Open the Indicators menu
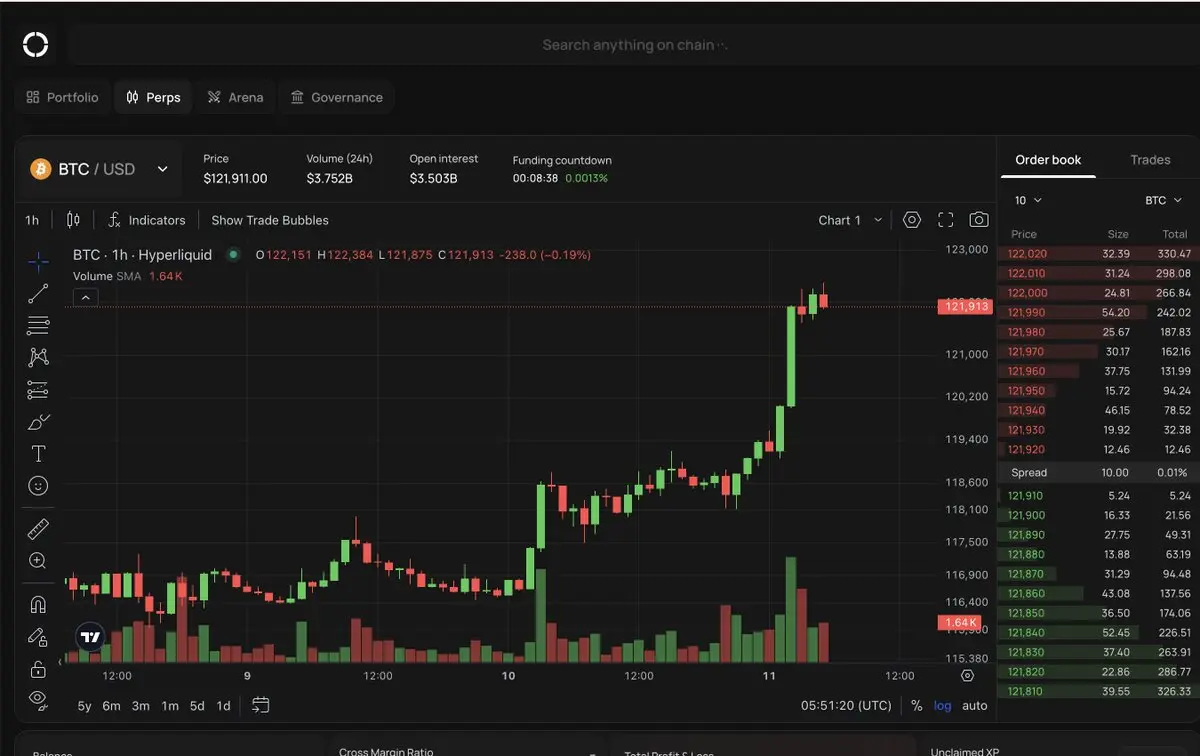 pos(146,220)
